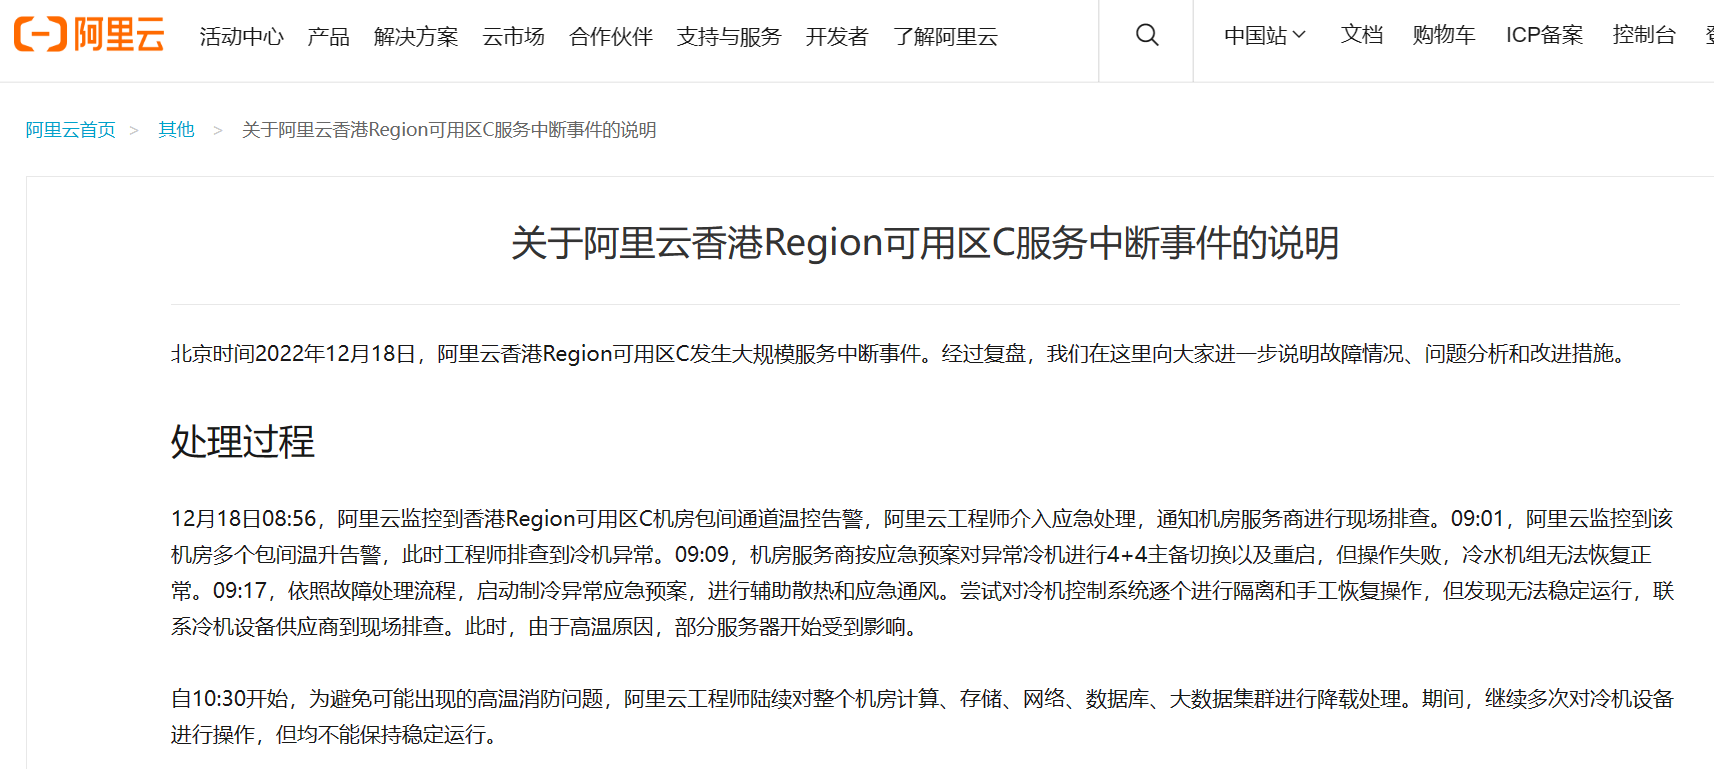This screenshot has height=769, width=1714.
Task: Expand the 中国站 region dropdown
Action: click(x=1265, y=35)
